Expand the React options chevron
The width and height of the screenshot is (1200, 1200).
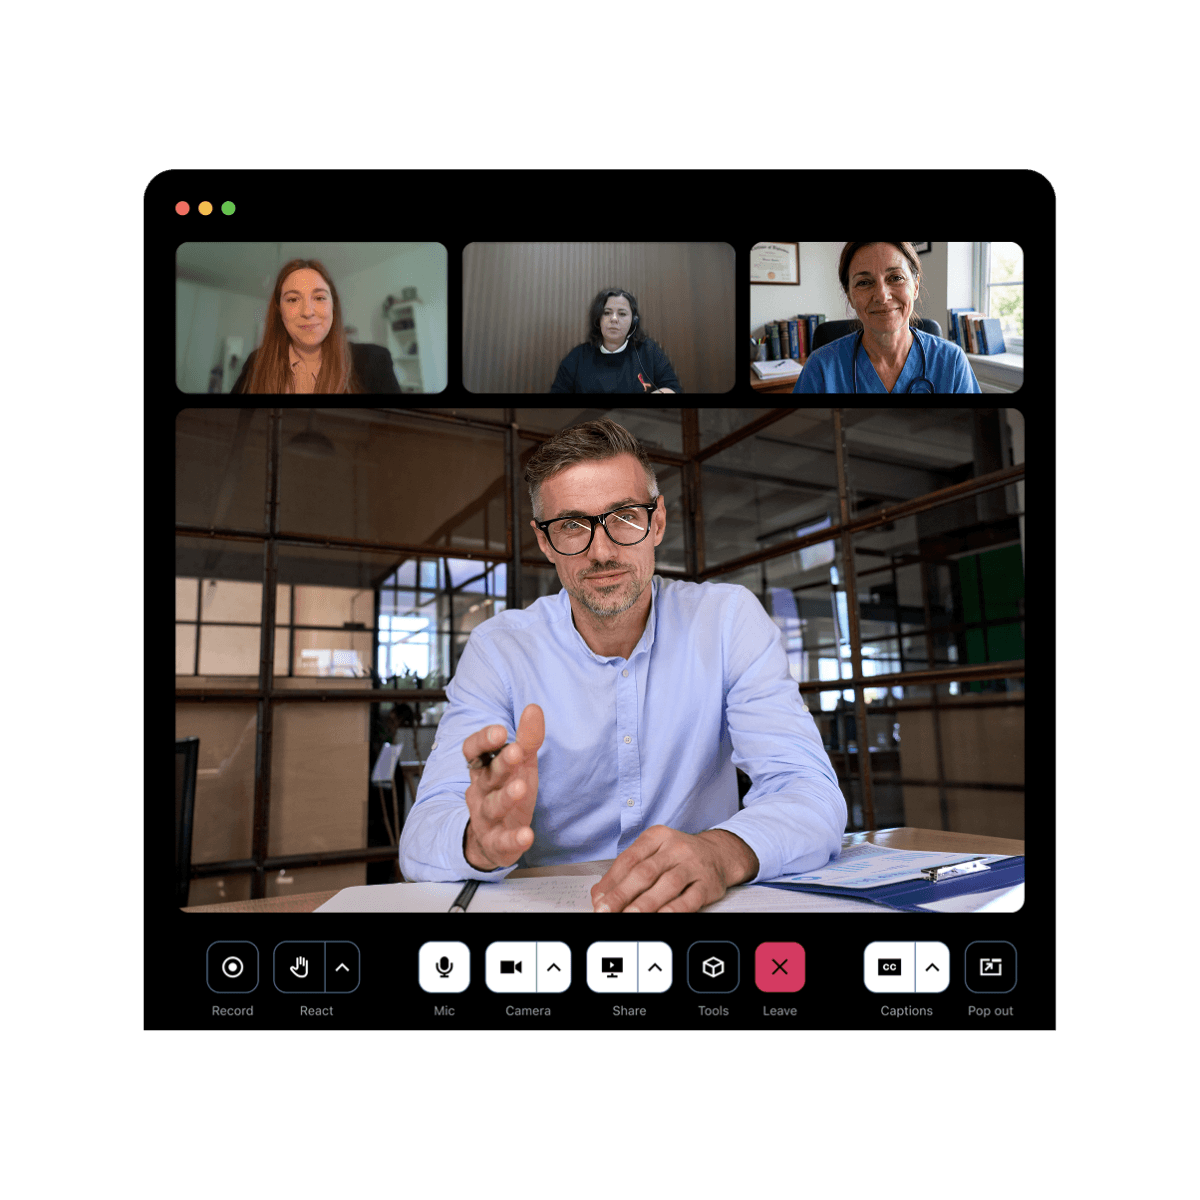341,966
